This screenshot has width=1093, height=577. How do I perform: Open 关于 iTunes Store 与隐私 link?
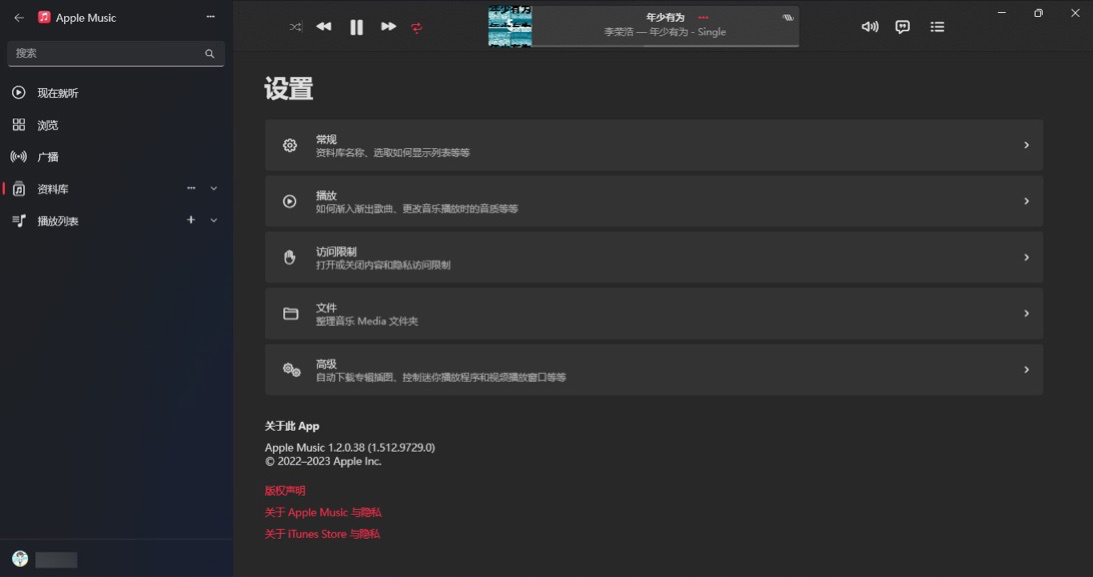[323, 534]
